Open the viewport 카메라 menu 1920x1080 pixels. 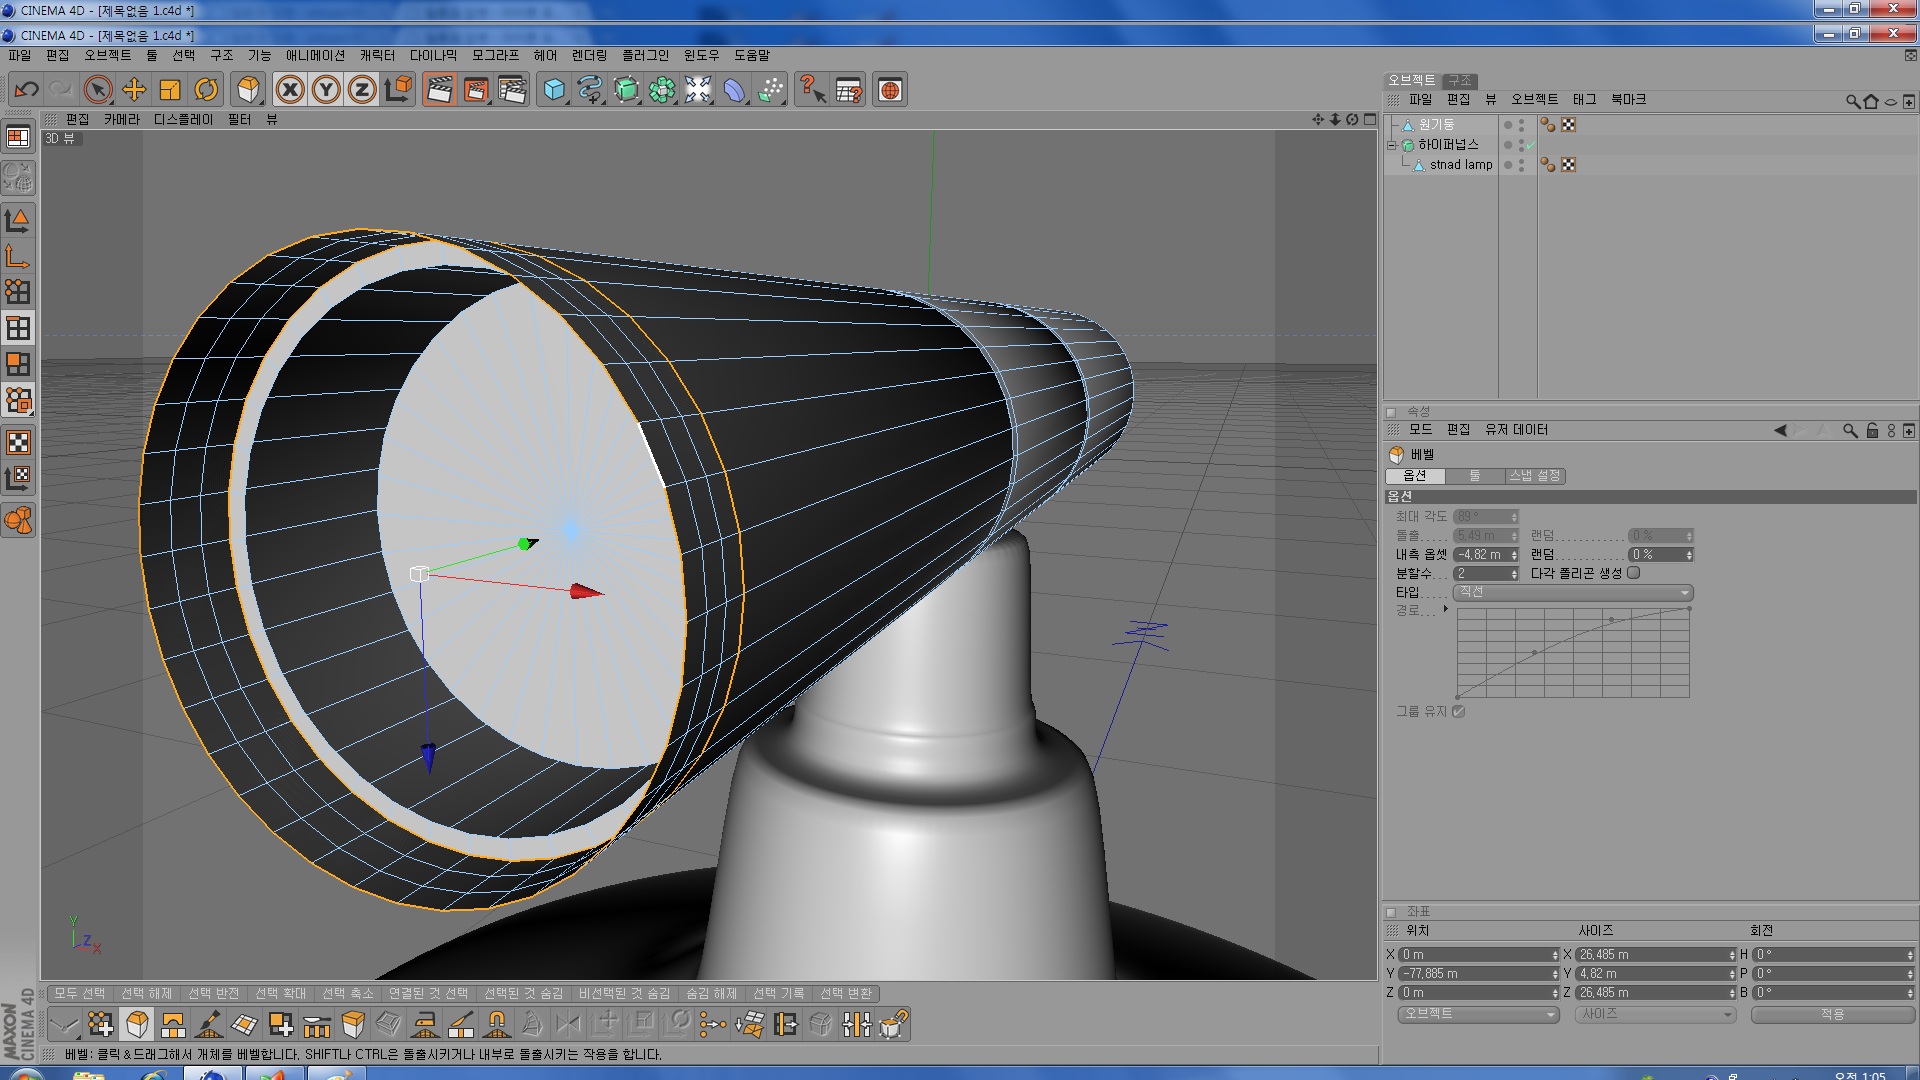pos(121,119)
